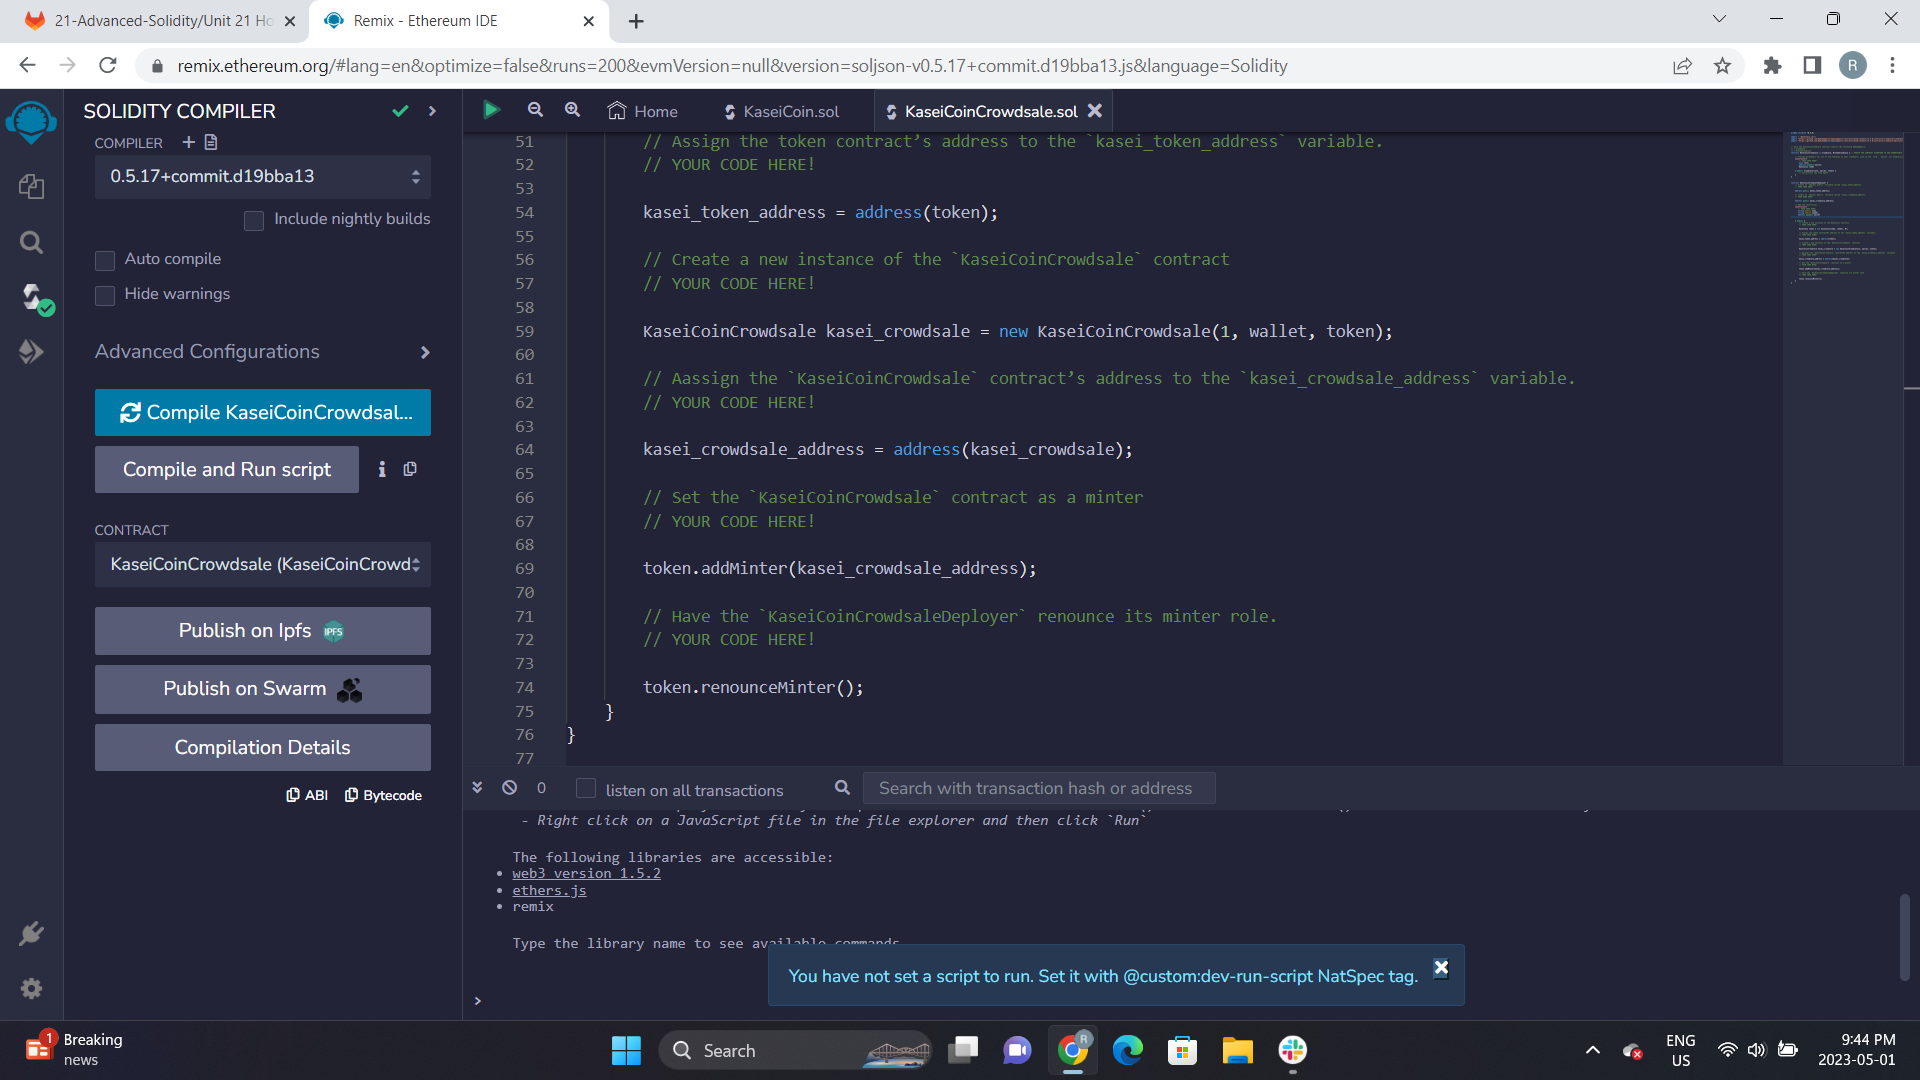1920x1080 pixels.
Task: Check Include nightly builds
Action: [x=254, y=221]
